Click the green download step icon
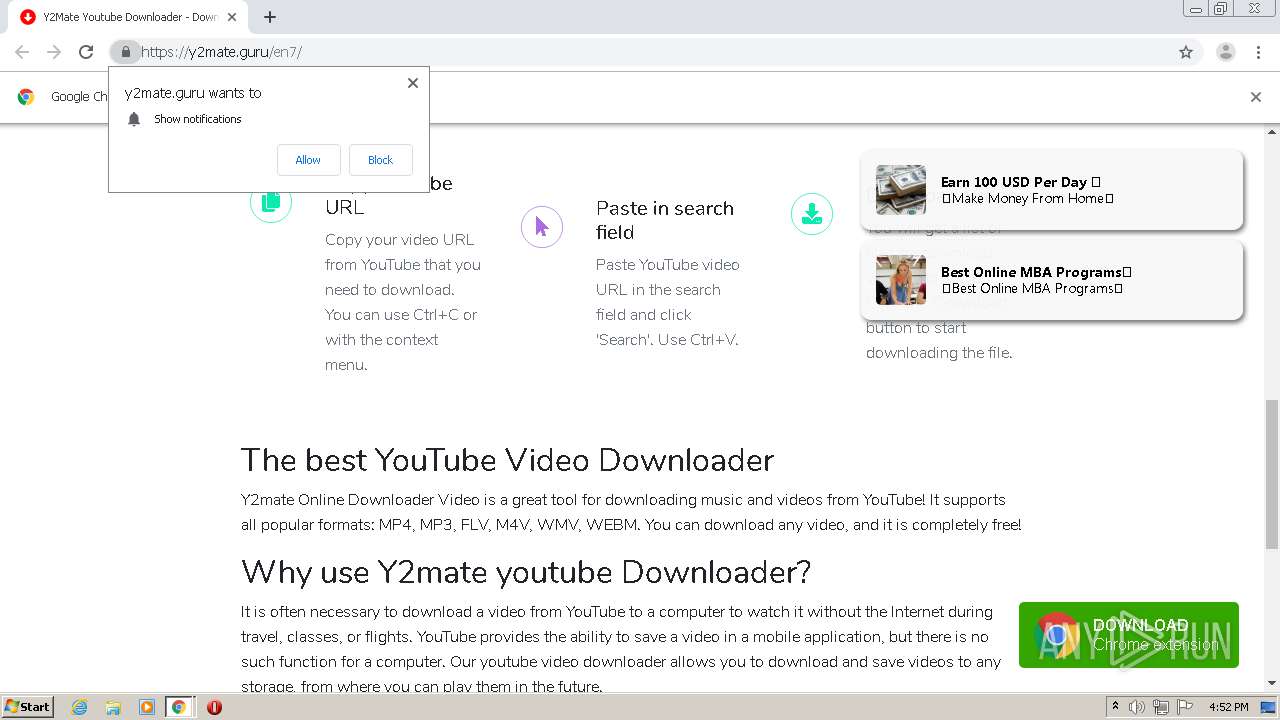 pyautogui.click(x=812, y=214)
